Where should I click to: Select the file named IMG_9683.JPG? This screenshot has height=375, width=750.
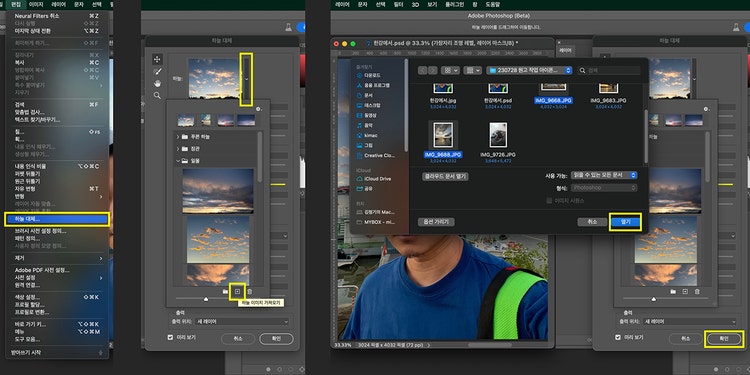tap(608, 101)
